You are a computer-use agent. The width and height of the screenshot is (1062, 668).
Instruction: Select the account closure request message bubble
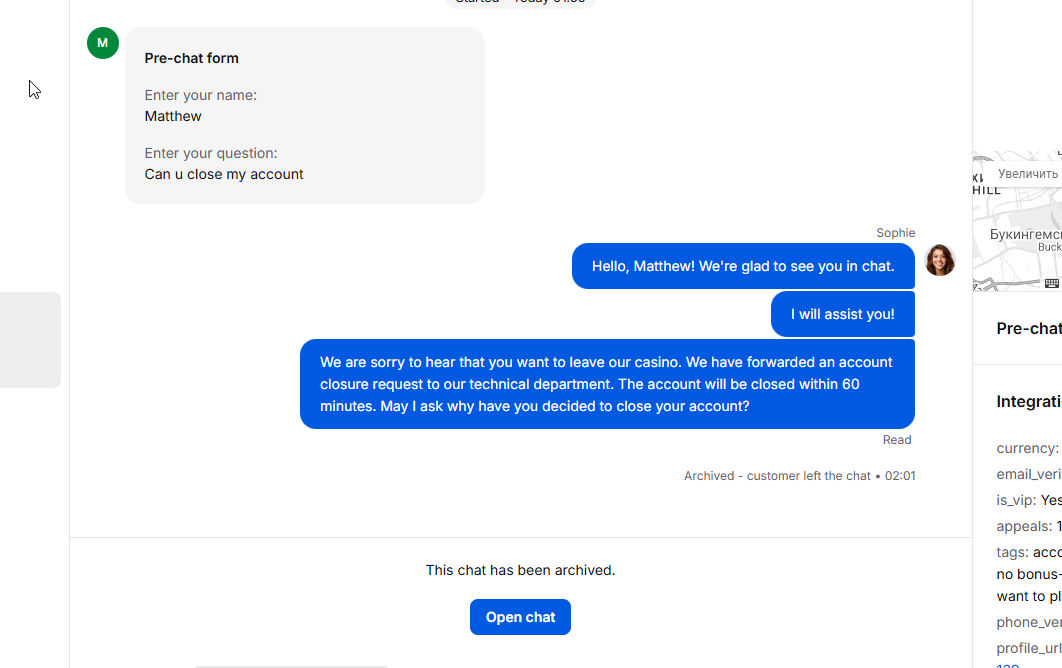pos(606,384)
